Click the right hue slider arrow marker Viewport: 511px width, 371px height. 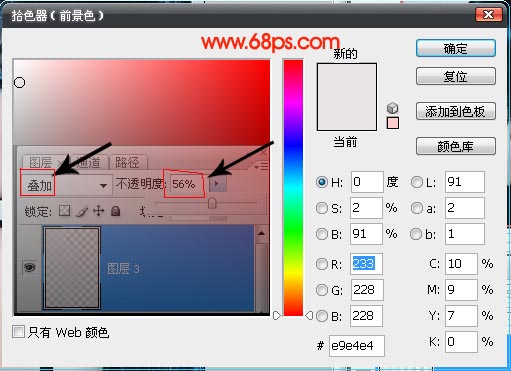tap(309, 315)
